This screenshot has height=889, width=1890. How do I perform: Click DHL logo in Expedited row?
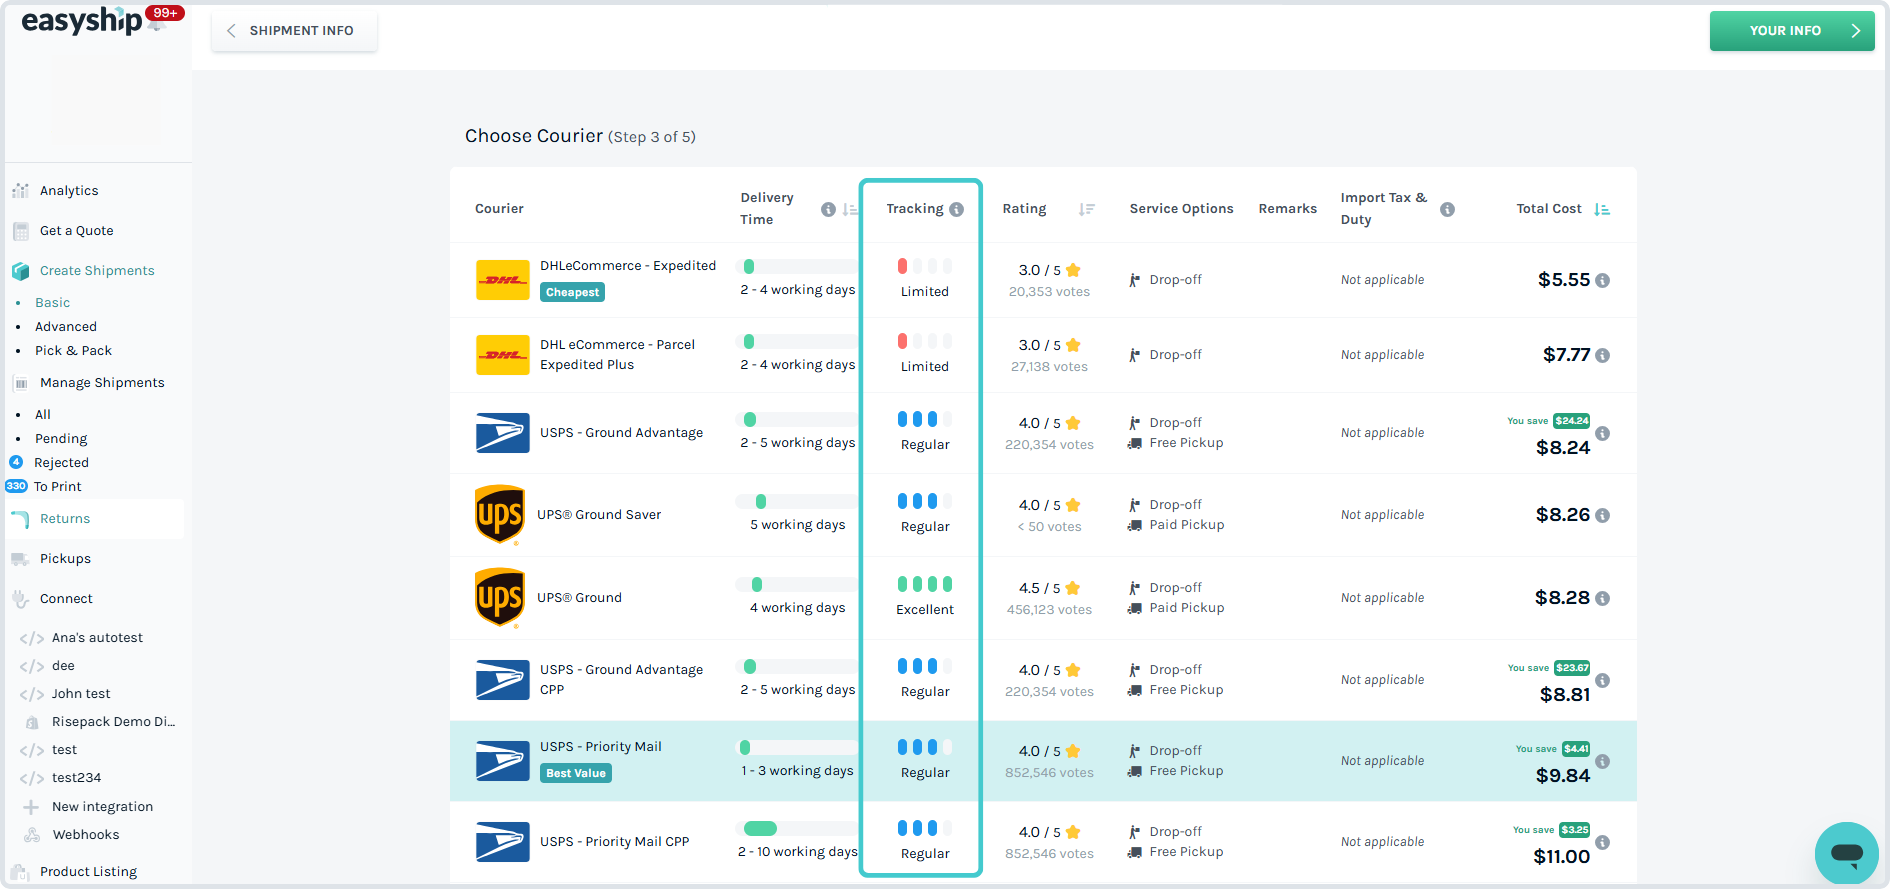502,280
